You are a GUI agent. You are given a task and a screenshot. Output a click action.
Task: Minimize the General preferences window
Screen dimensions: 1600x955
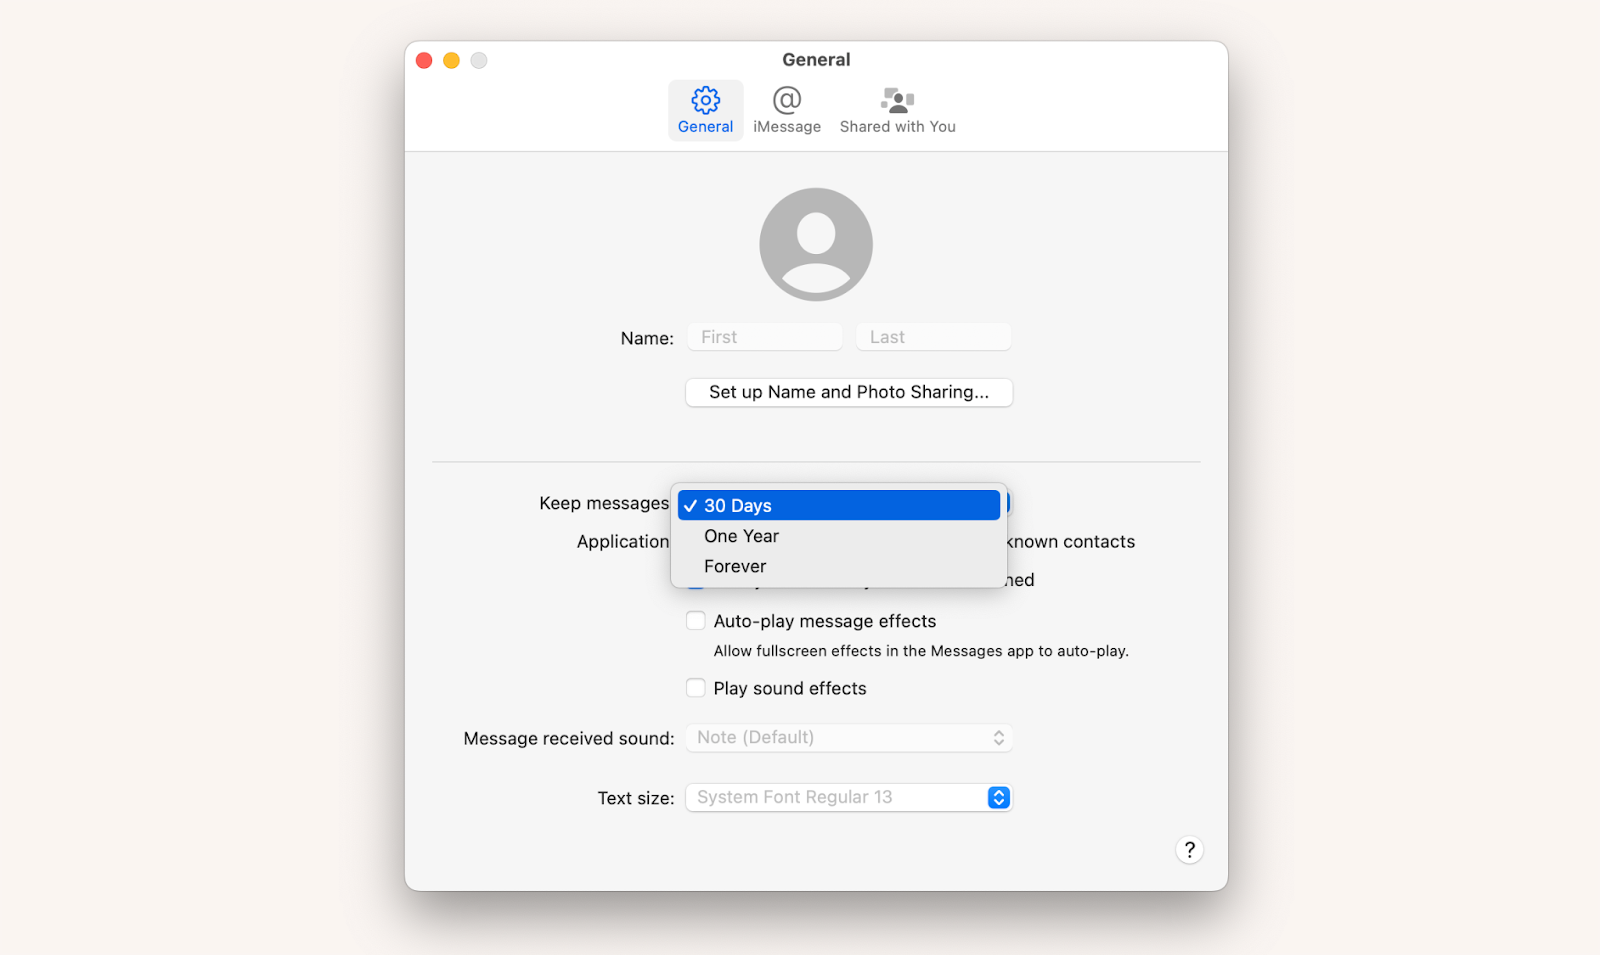pos(451,61)
